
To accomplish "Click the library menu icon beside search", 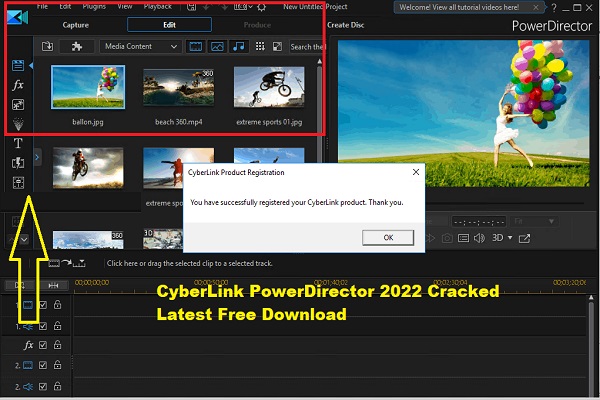I will point(277,47).
